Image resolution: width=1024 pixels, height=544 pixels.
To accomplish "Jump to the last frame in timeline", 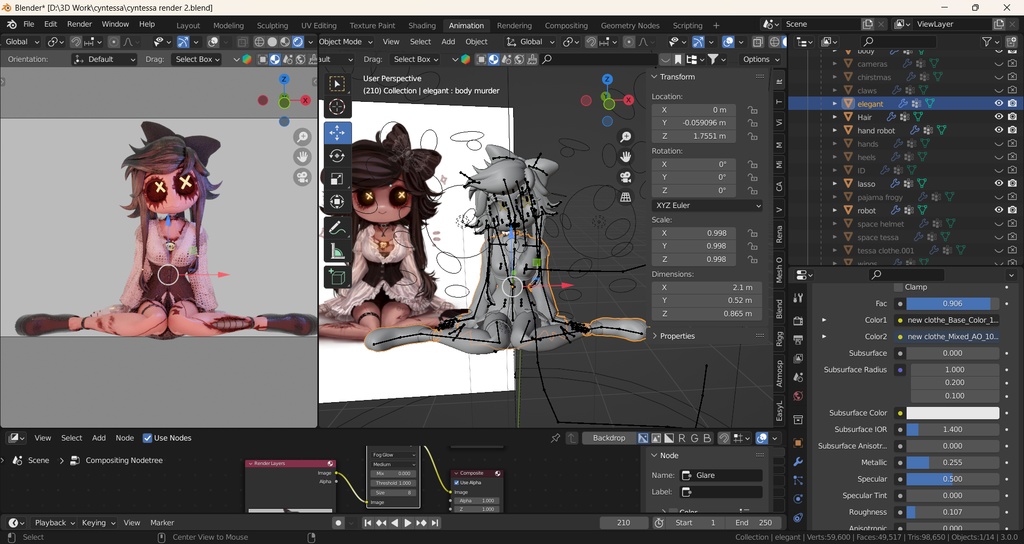I will coord(435,522).
